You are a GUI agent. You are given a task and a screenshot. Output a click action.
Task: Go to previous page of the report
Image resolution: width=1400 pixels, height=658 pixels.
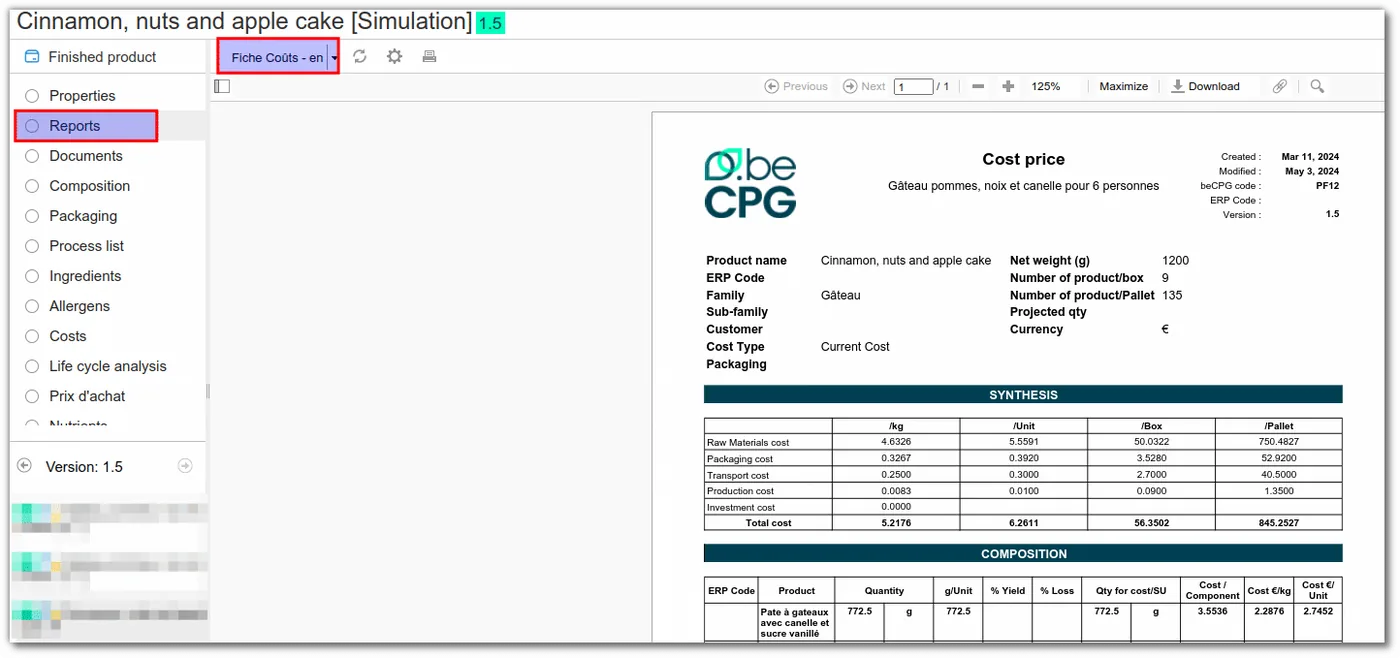coord(796,87)
